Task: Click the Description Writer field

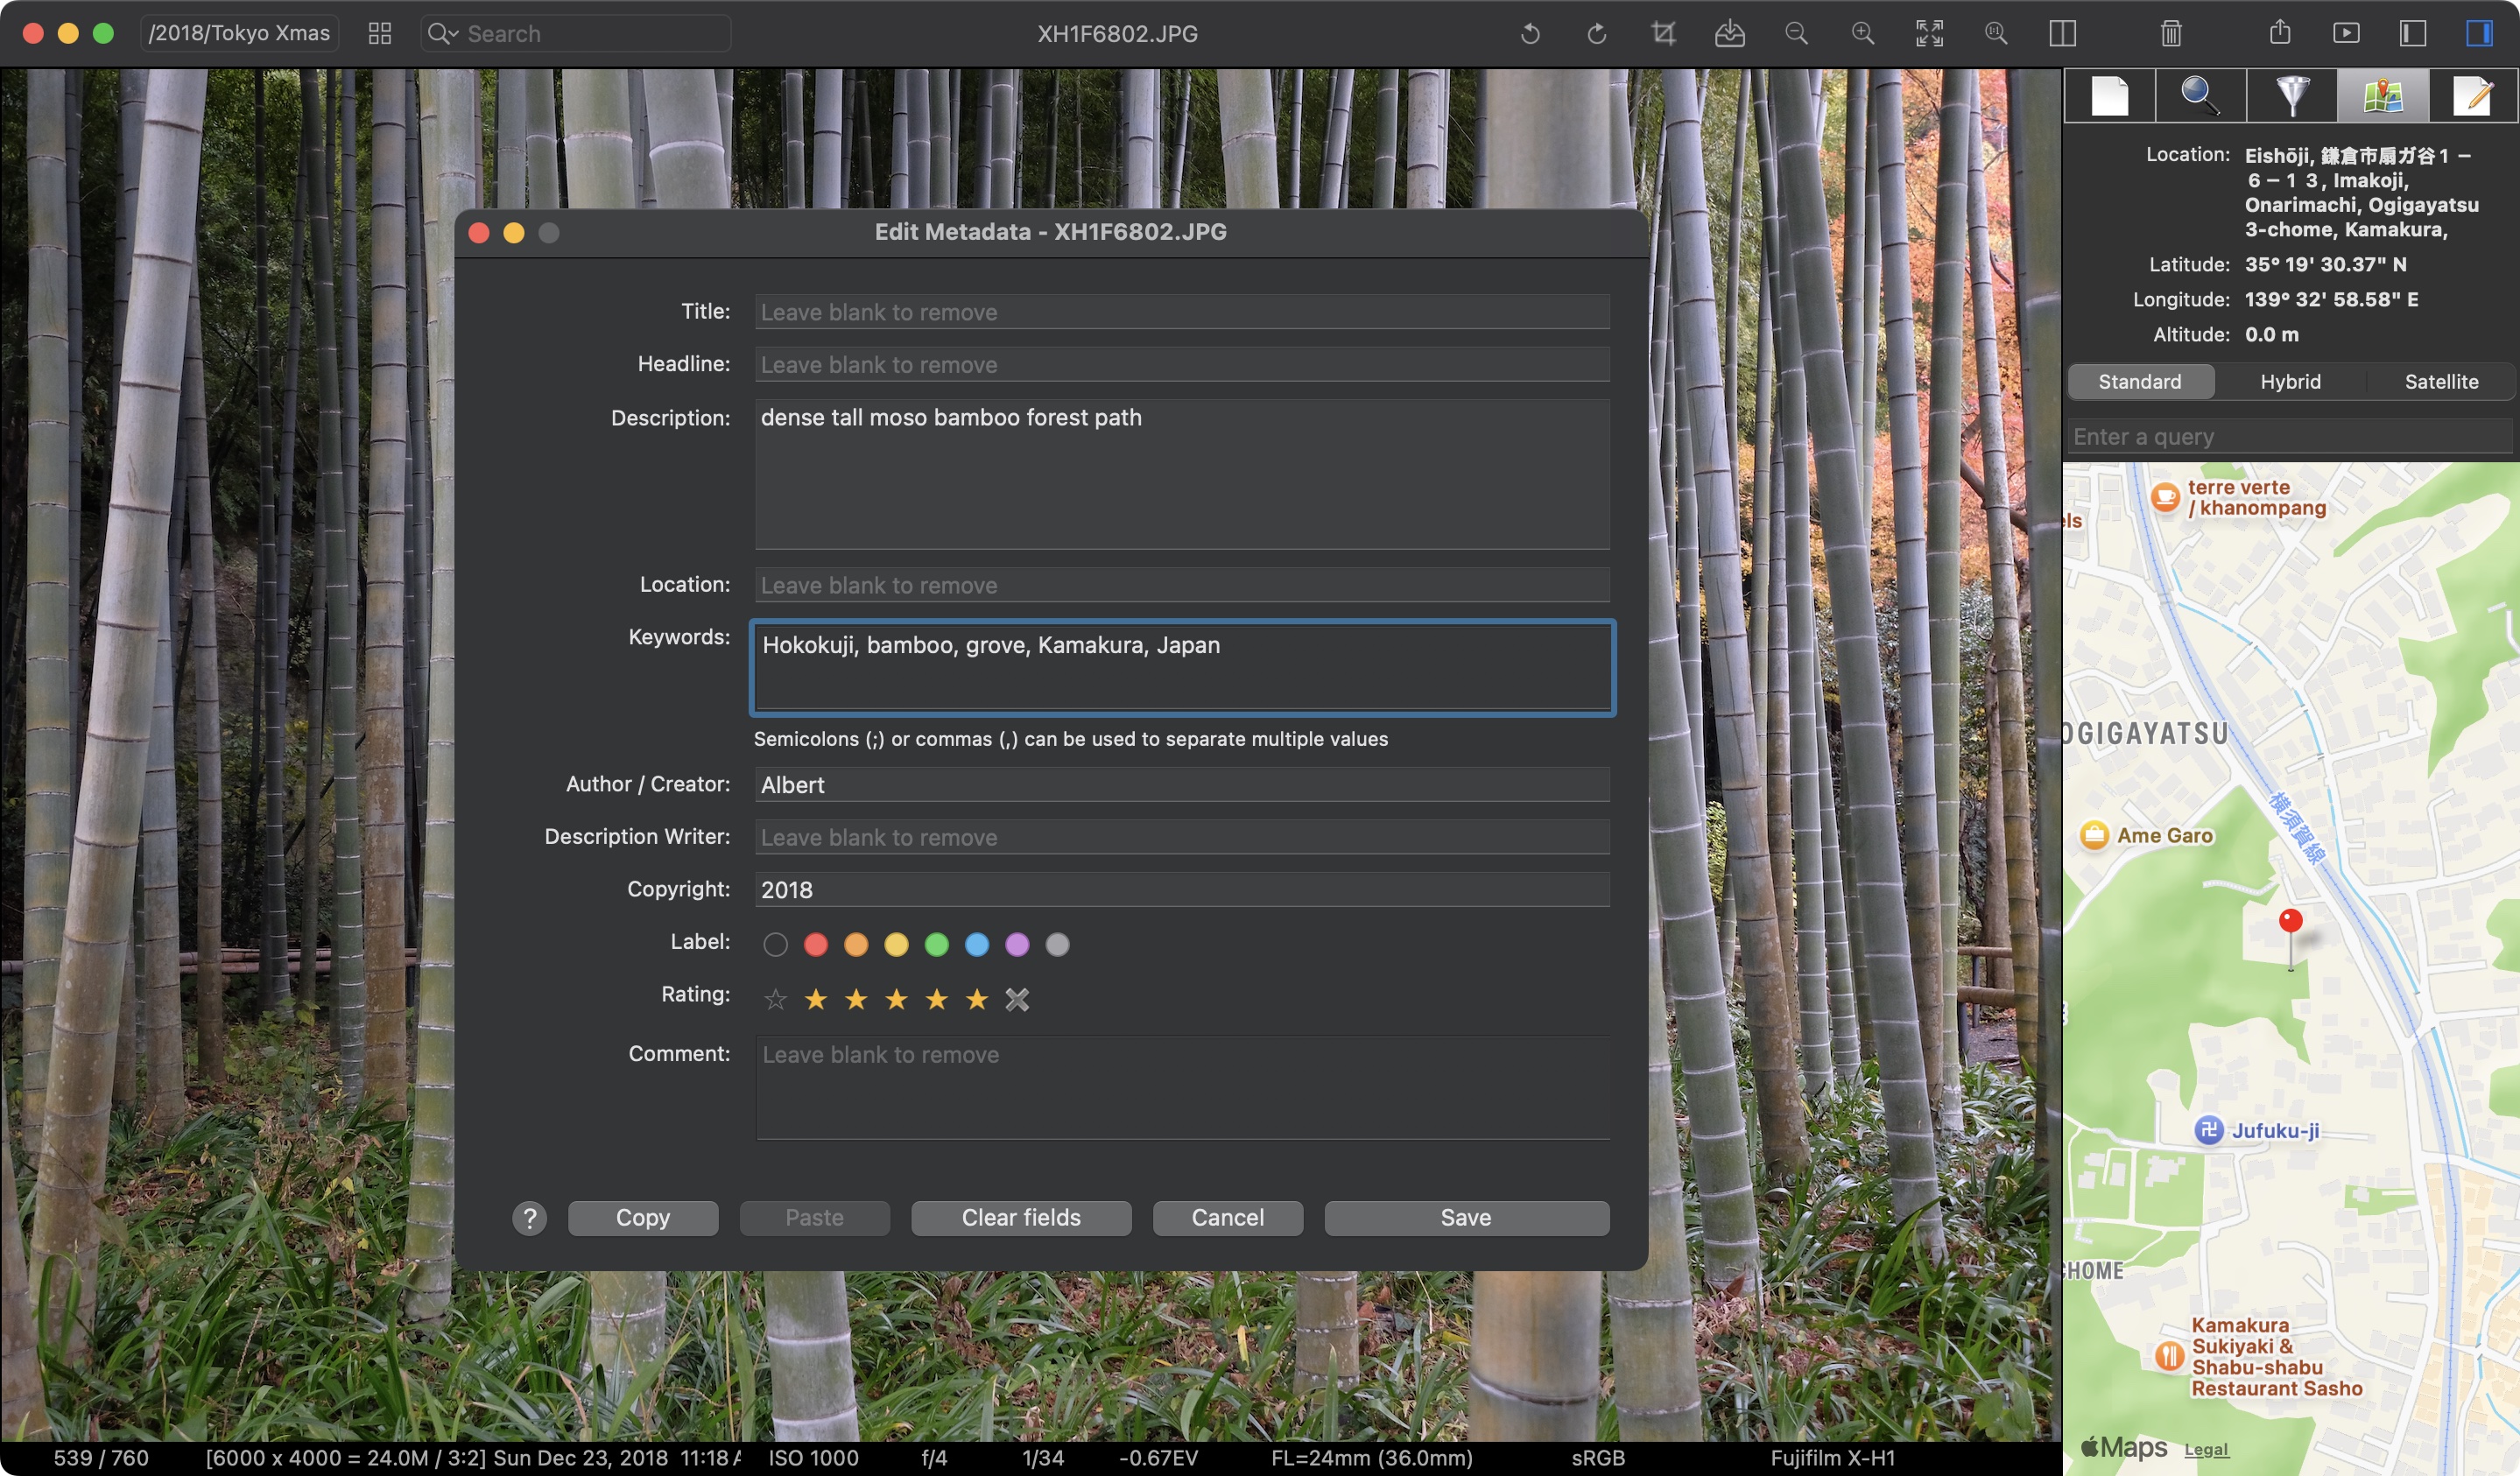Action: click(1182, 837)
